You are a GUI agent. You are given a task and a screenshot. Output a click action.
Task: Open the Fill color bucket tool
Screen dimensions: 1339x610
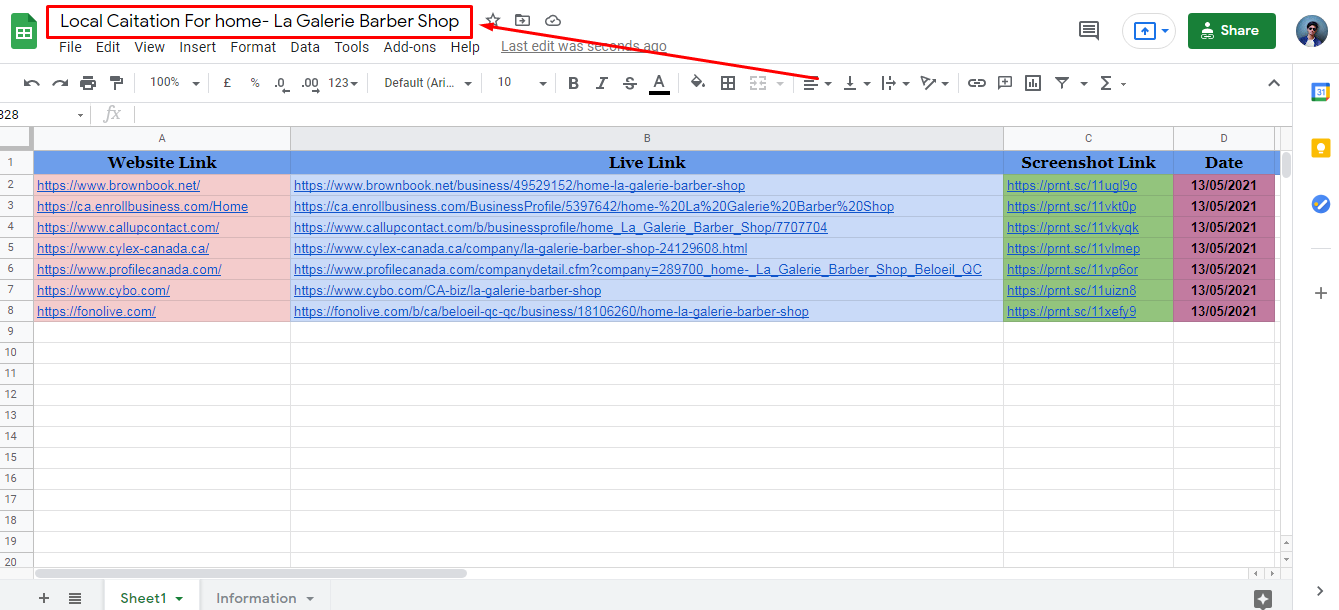click(697, 83)
